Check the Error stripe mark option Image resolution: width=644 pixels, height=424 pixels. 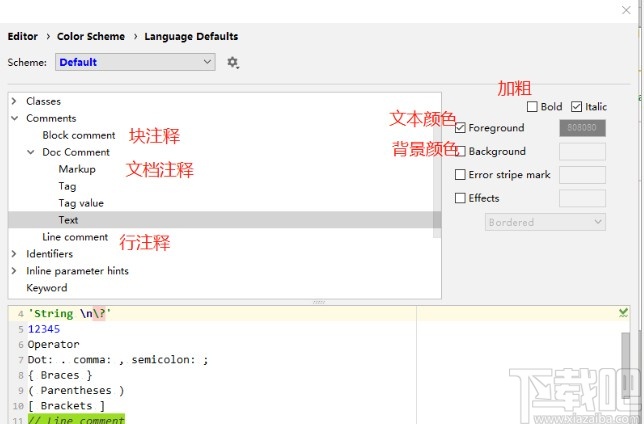[x=460, y=175]
